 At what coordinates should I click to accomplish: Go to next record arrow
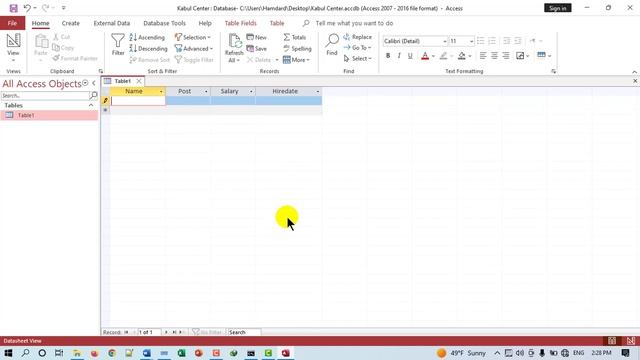coord(166,332)
